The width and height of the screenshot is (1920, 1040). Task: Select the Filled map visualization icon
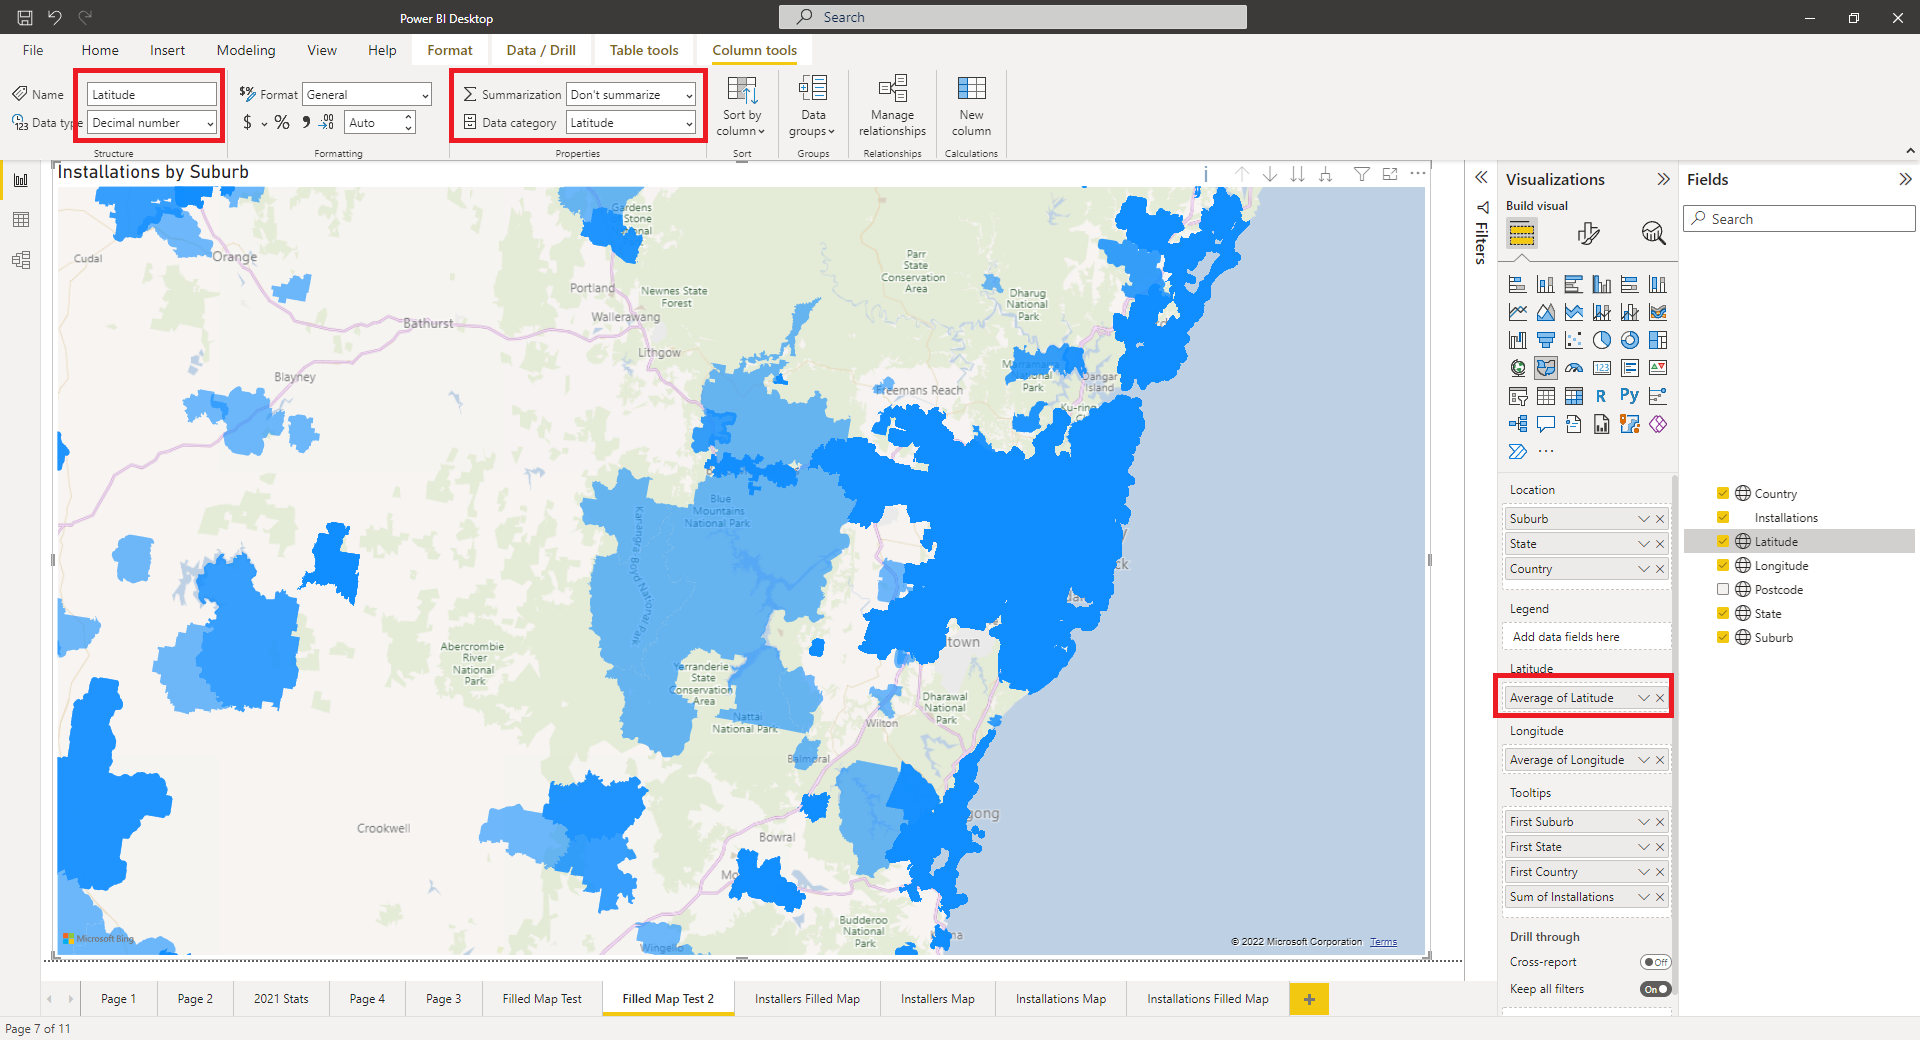tap(1546, 368)
